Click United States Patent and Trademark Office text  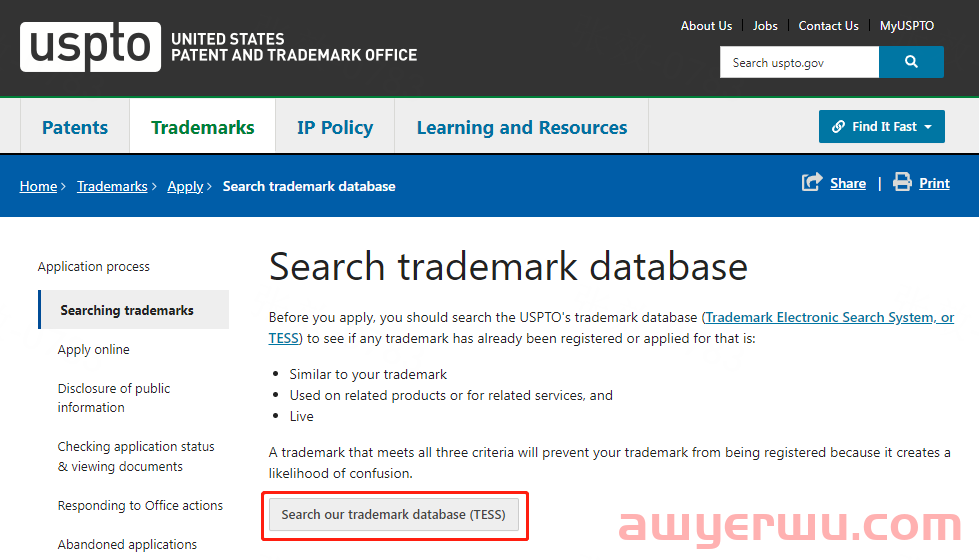[x=294, y=47]
